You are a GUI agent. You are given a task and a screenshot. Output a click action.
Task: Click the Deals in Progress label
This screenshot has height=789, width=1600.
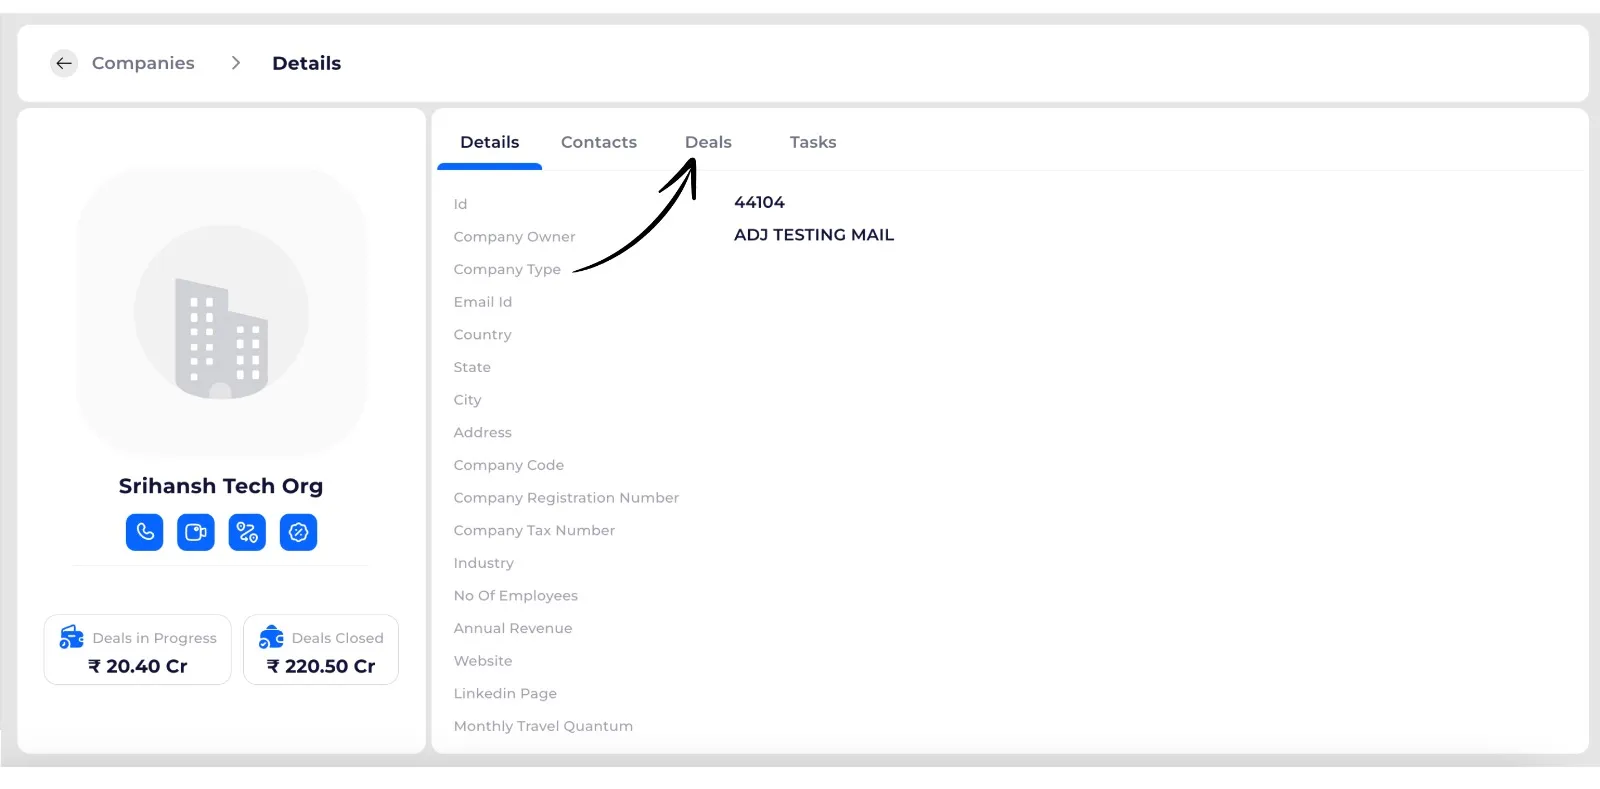154,638
